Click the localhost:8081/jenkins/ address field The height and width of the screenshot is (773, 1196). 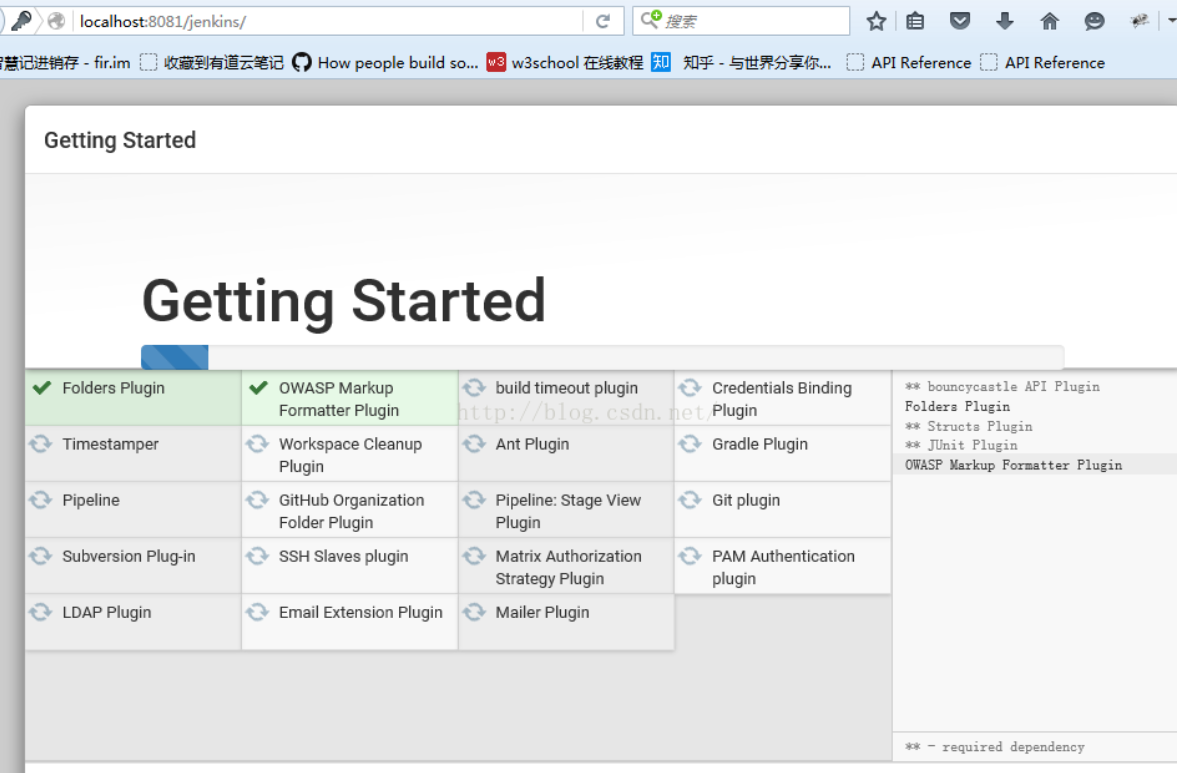click(328, 21)
